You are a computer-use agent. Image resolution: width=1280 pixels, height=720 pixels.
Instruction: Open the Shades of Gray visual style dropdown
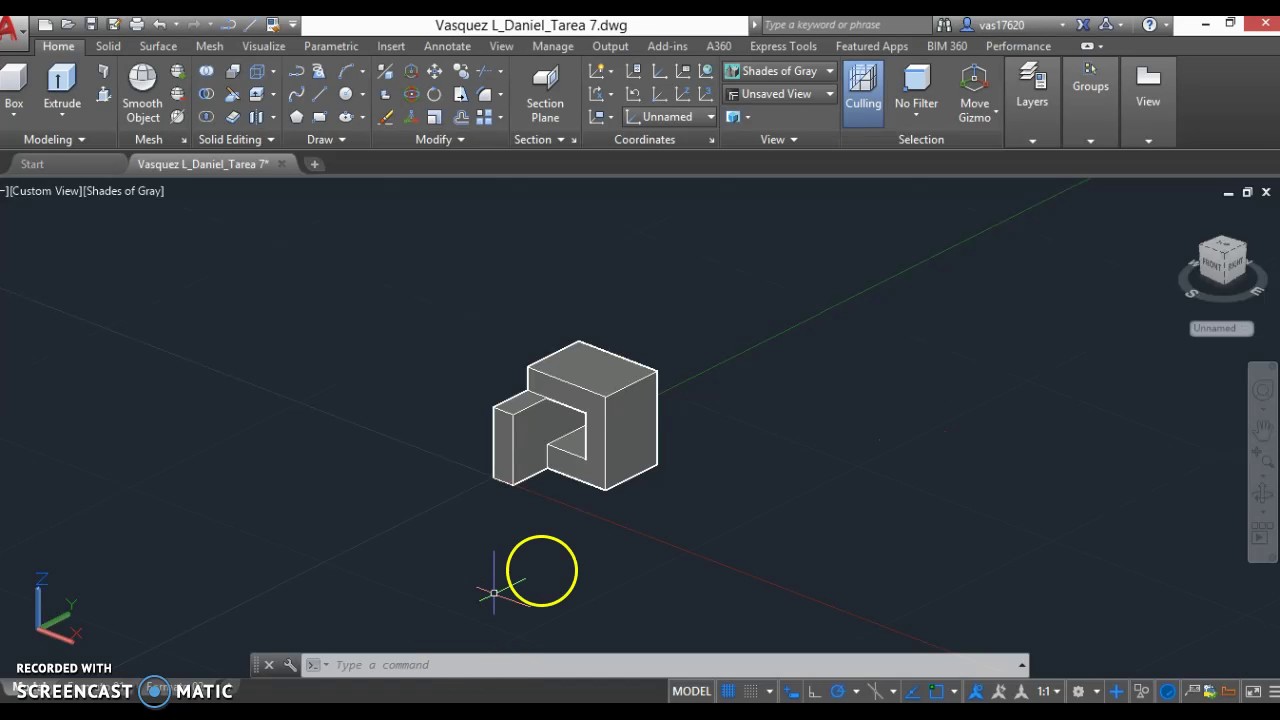click(780, 71)
